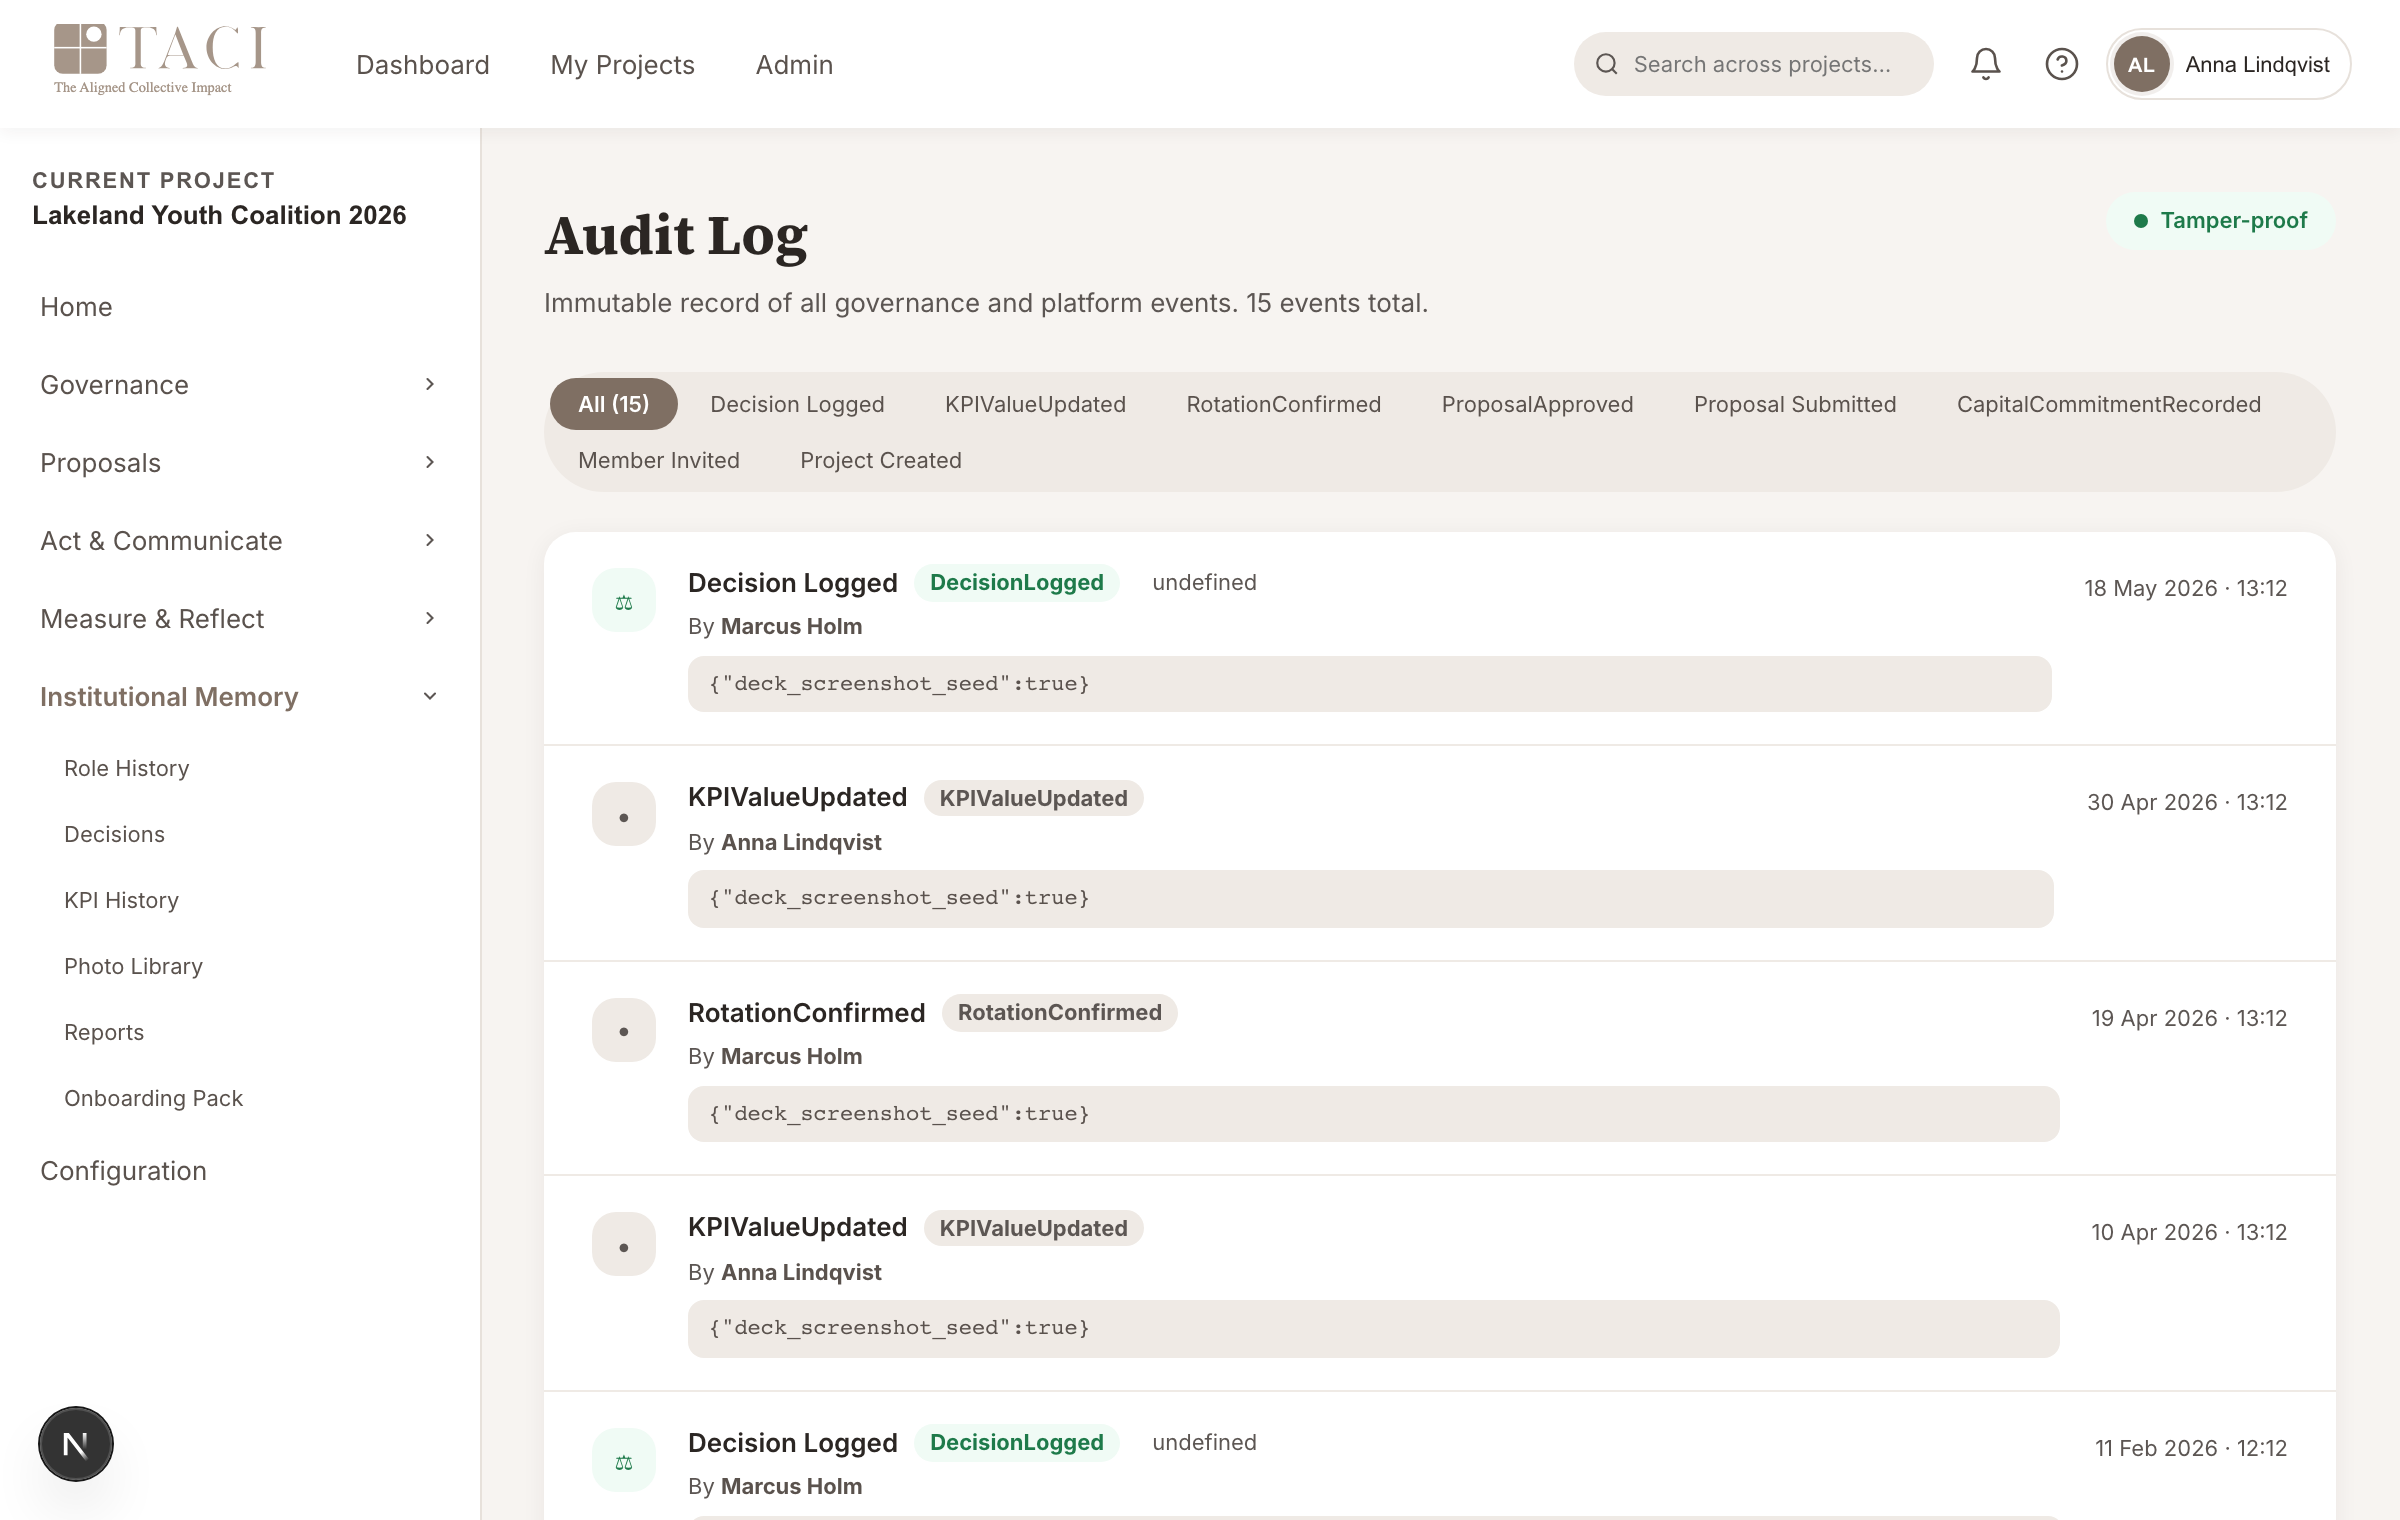Filter by Proposal Submitted
The image size is (2400, 1520).
1795,404
